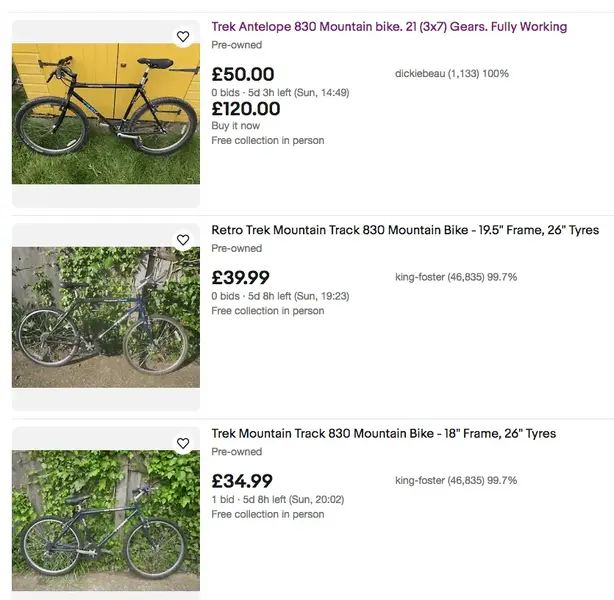Click the 1 bid time-left text

click(278, 500)
